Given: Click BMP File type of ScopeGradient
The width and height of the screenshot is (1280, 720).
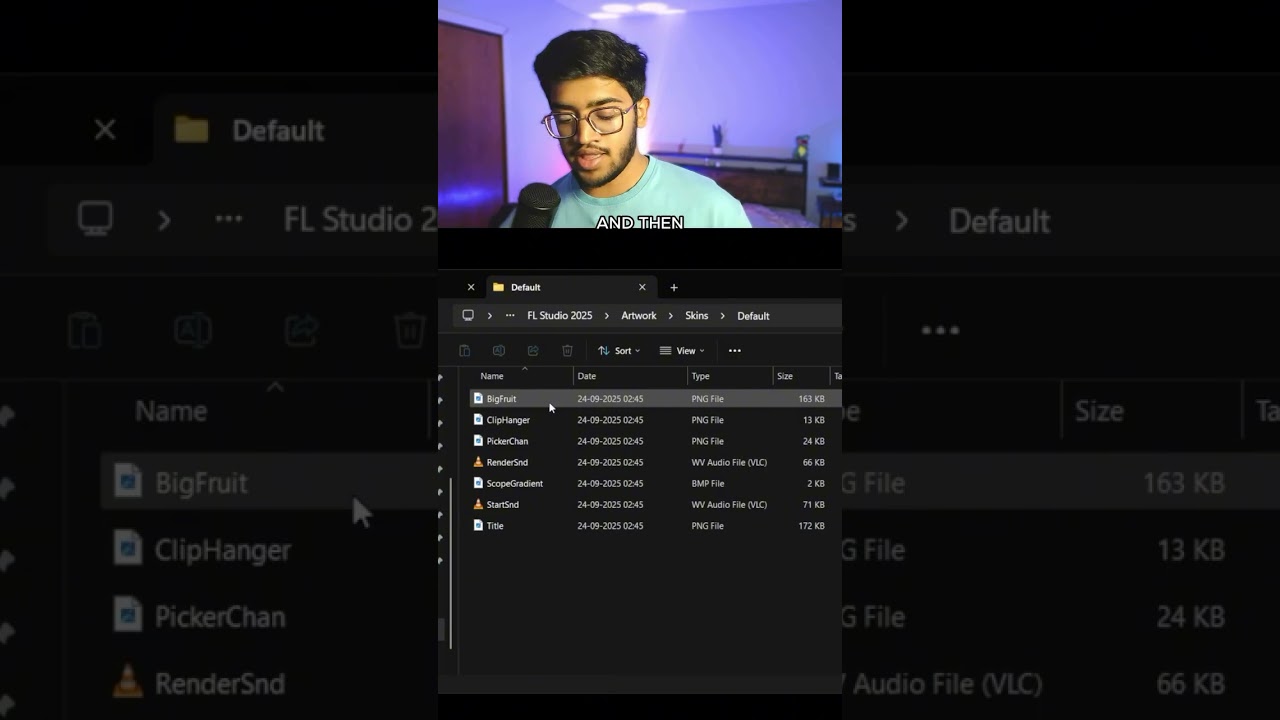Looking at the screenshot, I should tap(707, 483).
